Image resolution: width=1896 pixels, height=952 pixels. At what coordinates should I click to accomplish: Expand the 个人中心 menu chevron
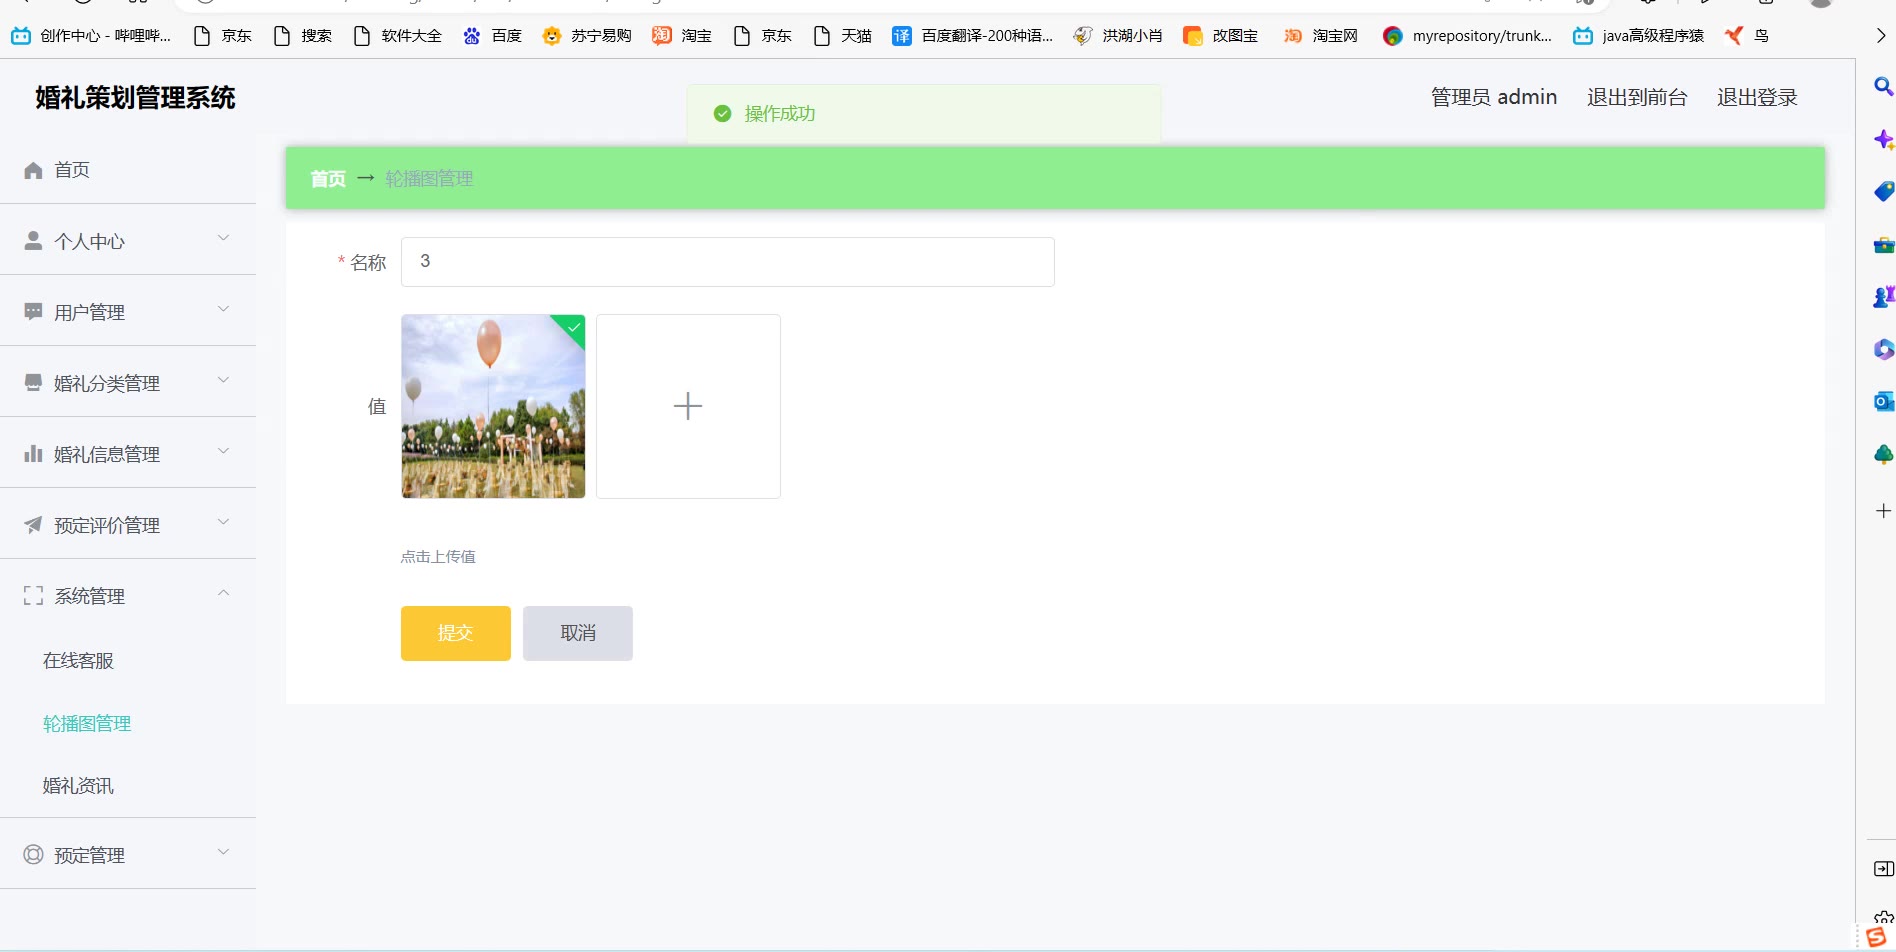223,238
